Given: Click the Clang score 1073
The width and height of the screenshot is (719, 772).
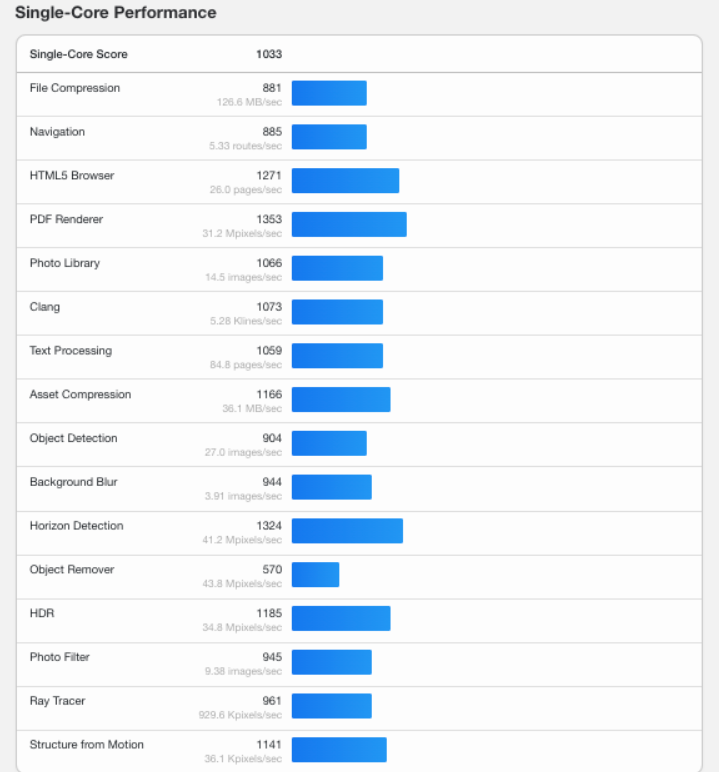Looking at the screenshot, I should [x=268, y=307].
